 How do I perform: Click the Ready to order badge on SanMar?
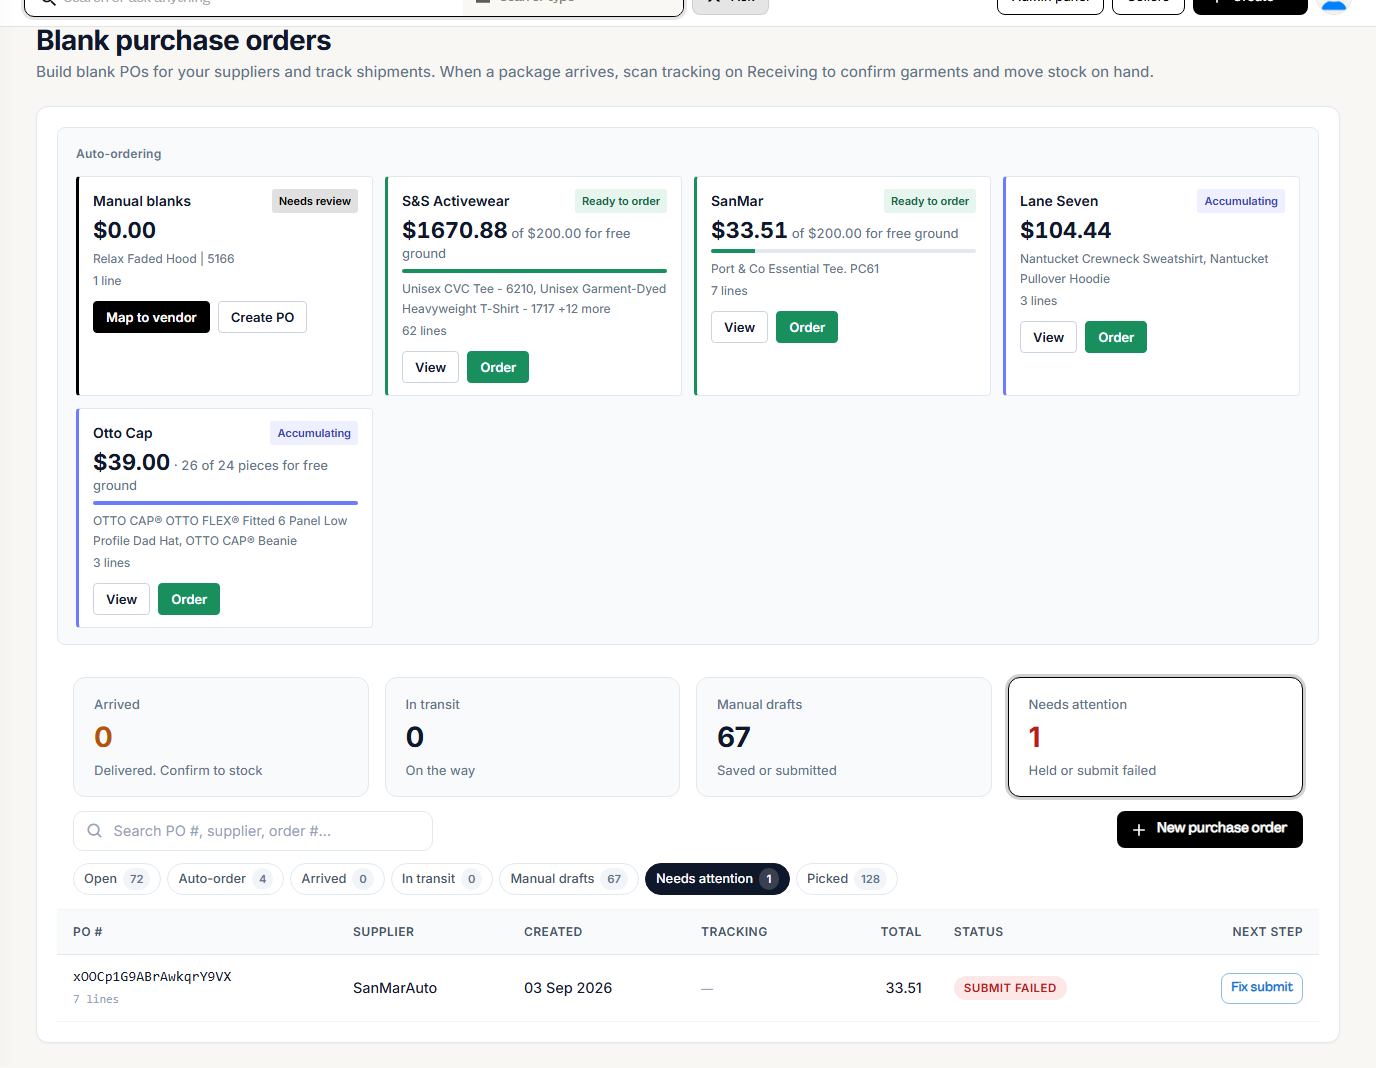(x=930, y=201)
